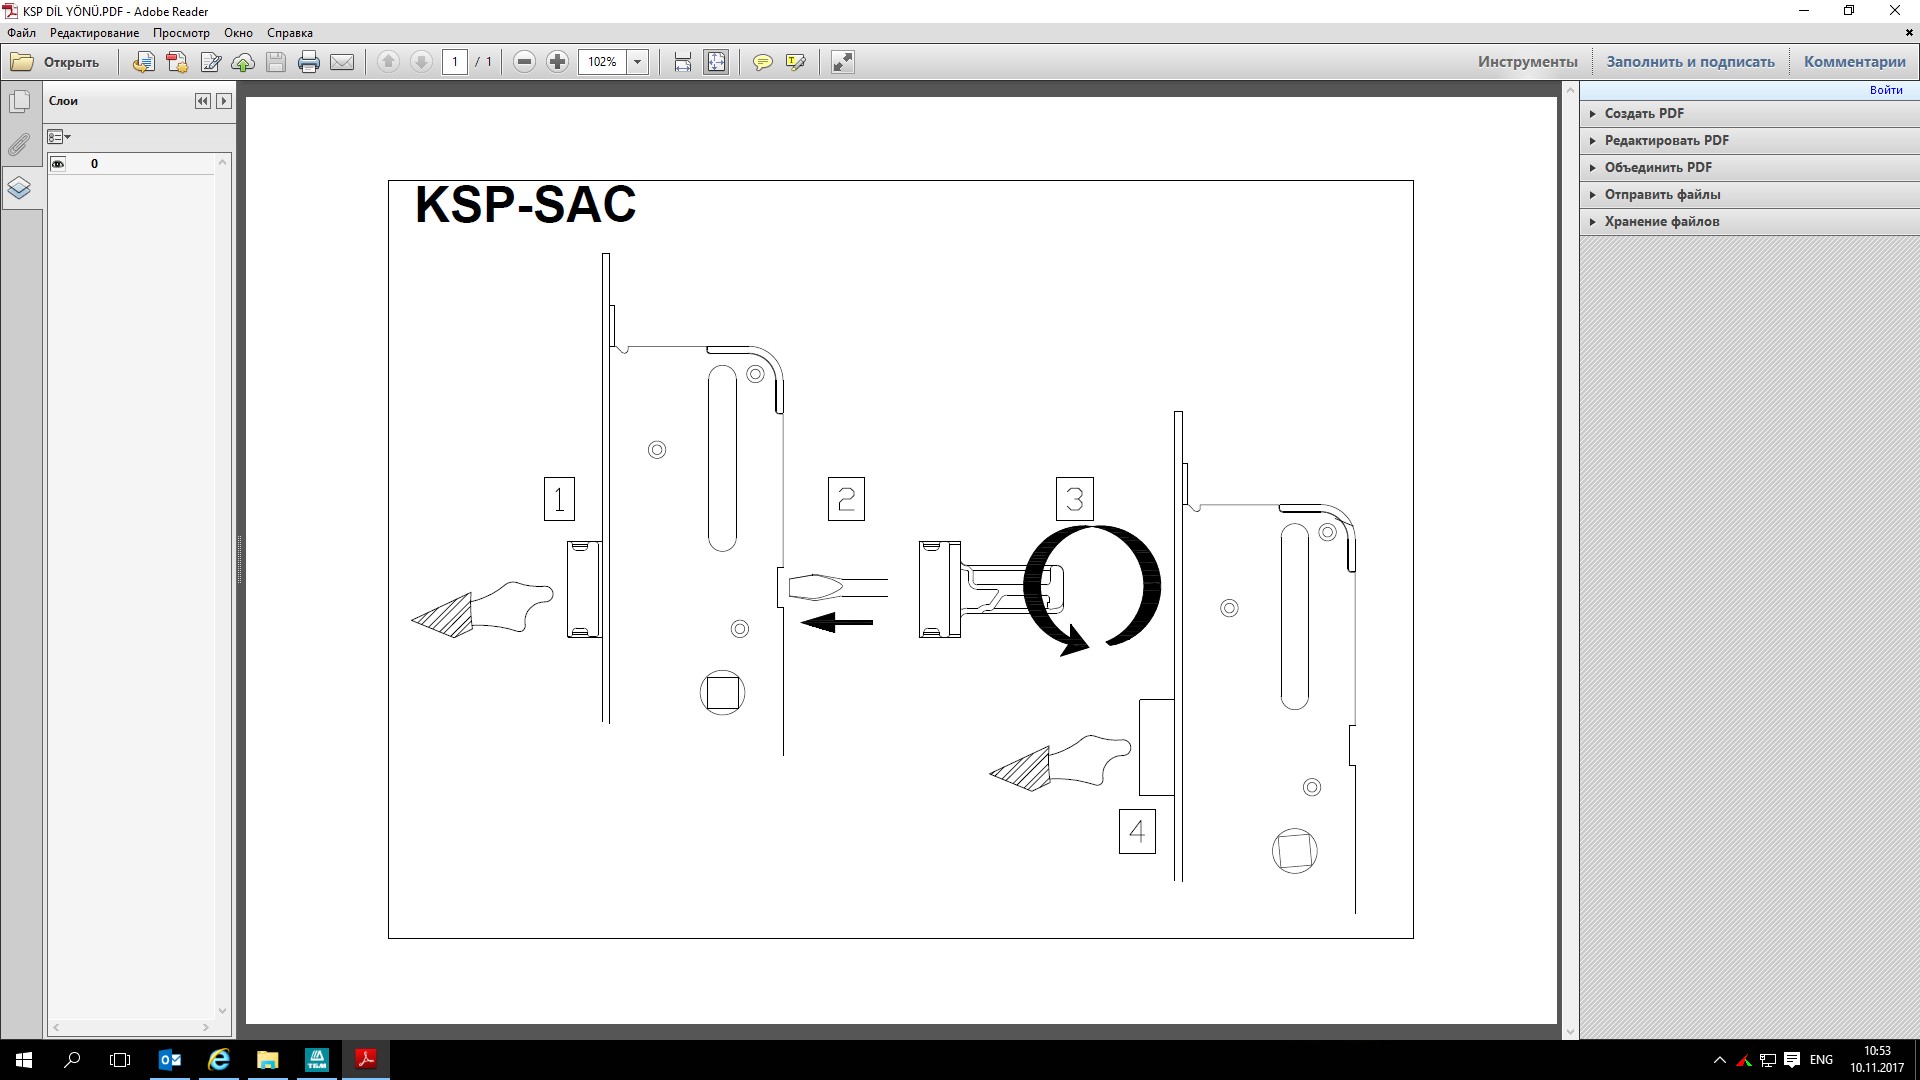Open the page thumbnails panel

coord(19,102)
